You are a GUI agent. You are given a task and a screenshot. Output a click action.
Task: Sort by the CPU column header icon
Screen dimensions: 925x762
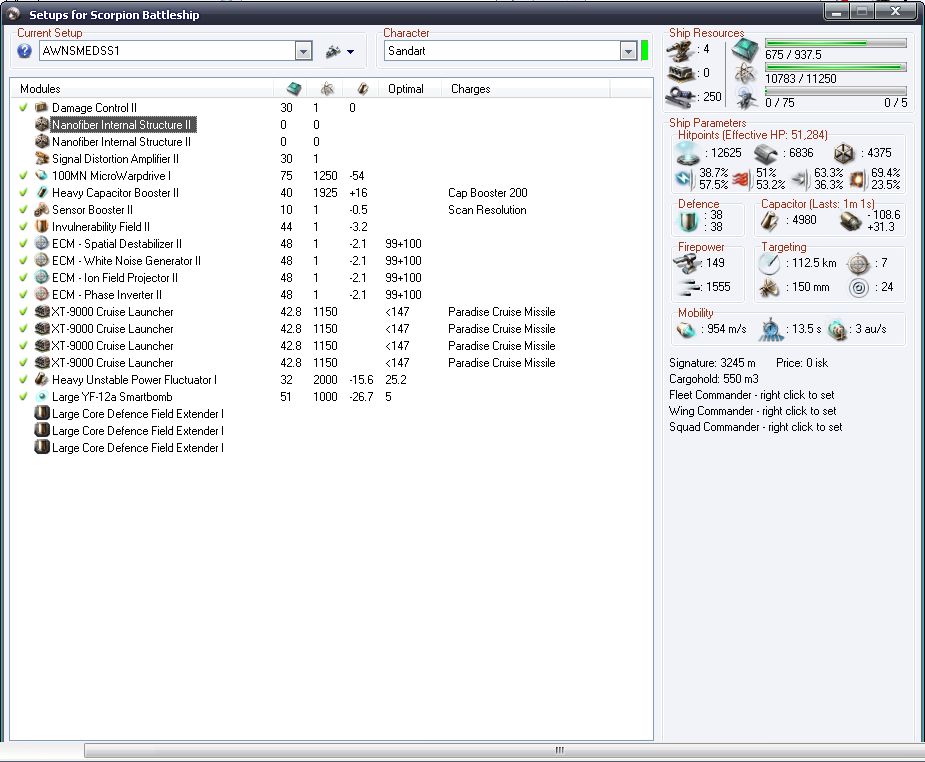point(294,89)
